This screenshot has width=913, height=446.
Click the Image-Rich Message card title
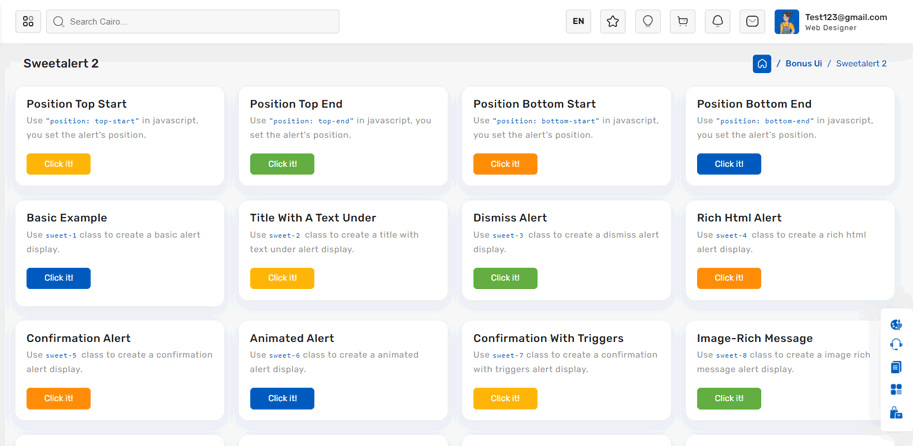tap(755, 338)
